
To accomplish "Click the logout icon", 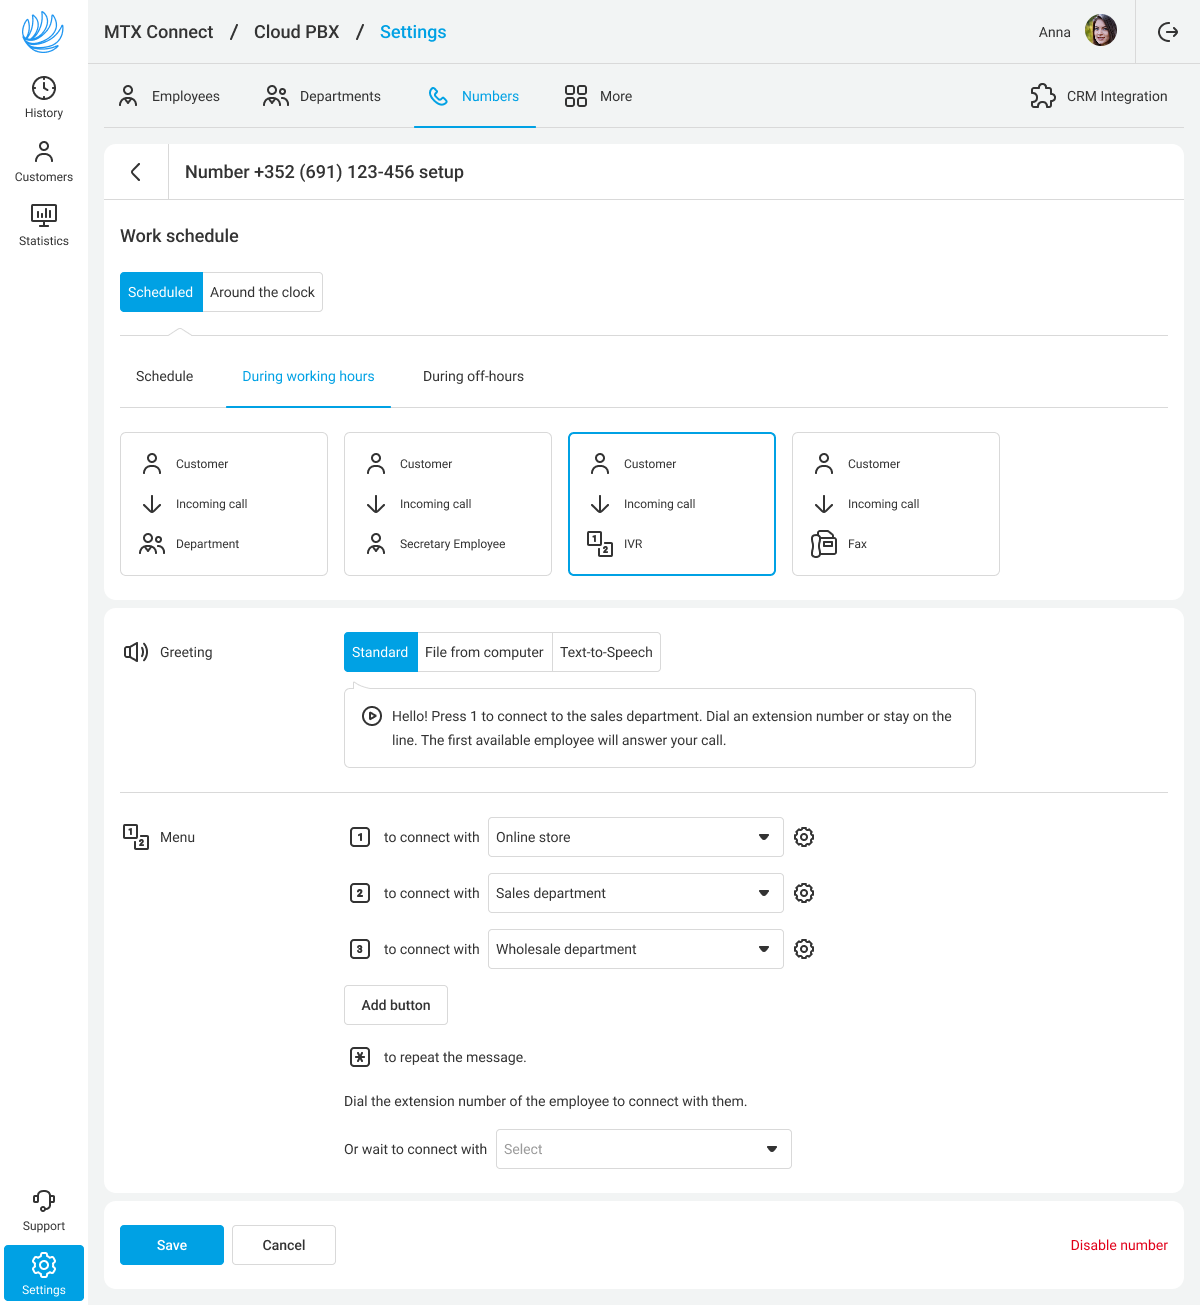I will [1168, 32].
